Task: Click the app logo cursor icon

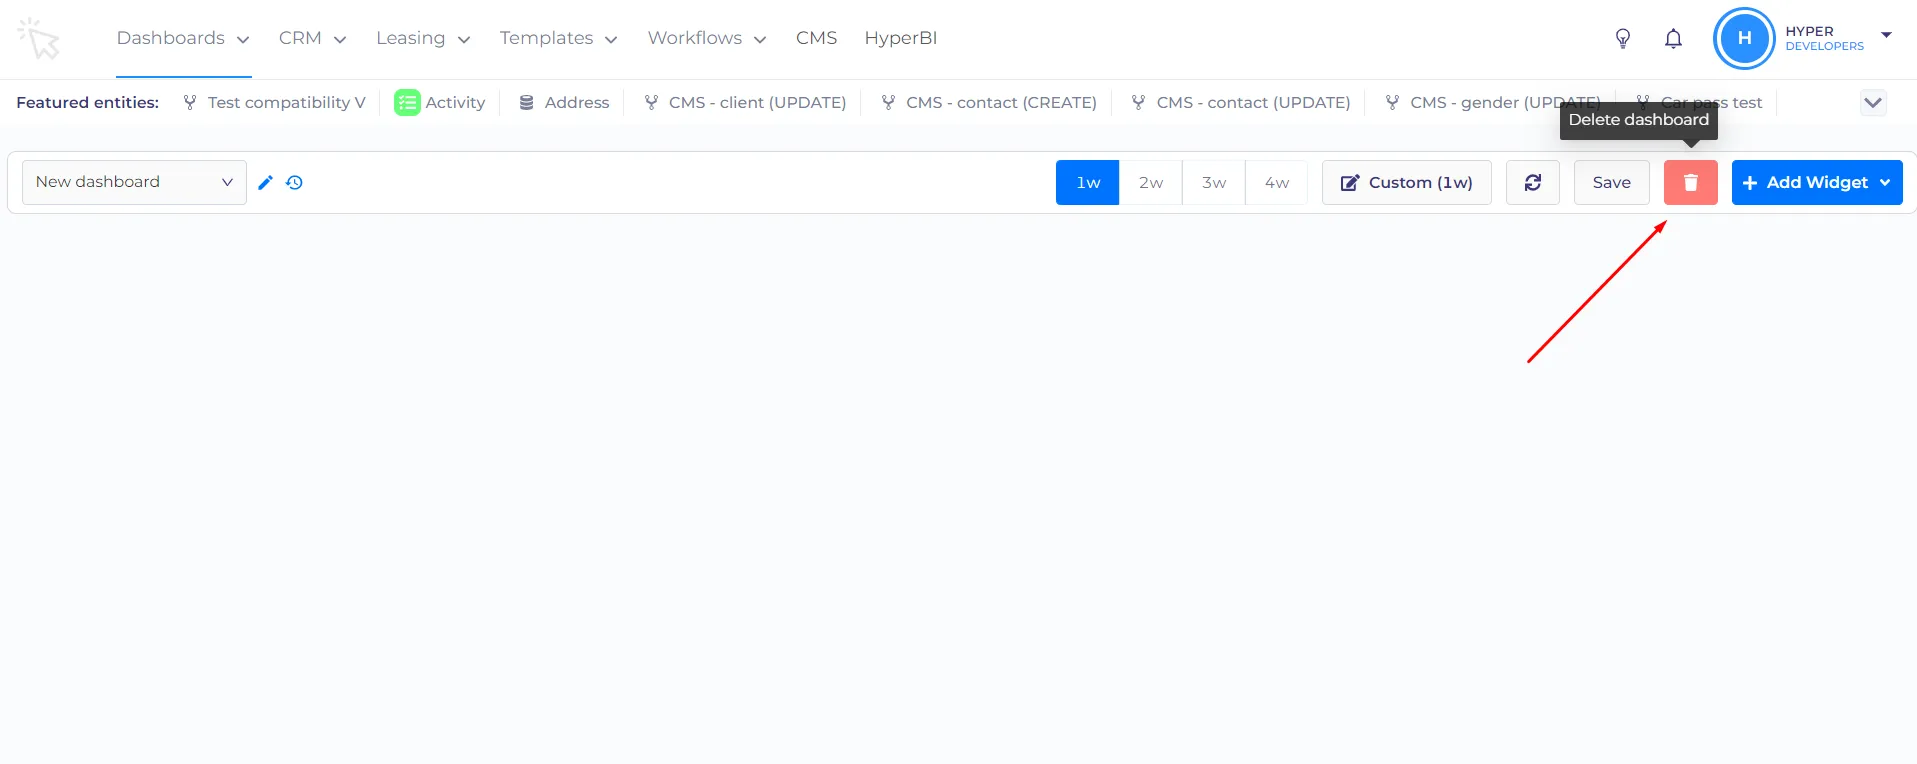Action: coord(39,39)
